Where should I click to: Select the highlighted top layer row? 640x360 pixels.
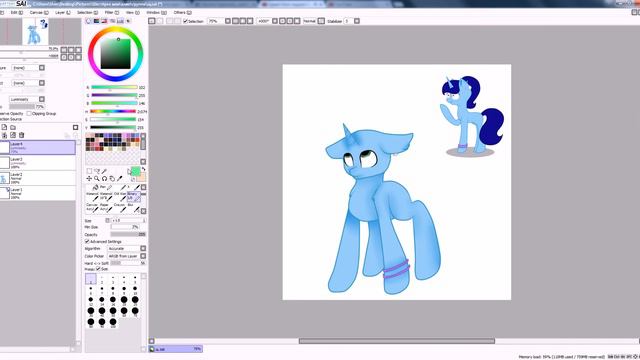point(38,147)
